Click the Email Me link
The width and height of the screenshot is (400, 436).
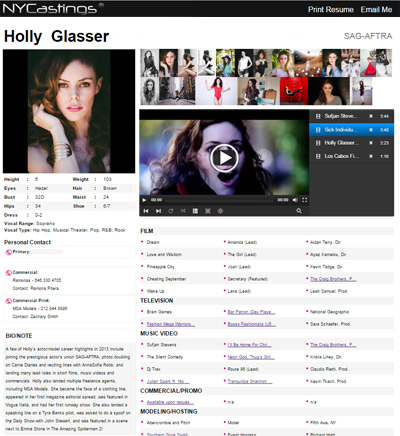(376, 10)
